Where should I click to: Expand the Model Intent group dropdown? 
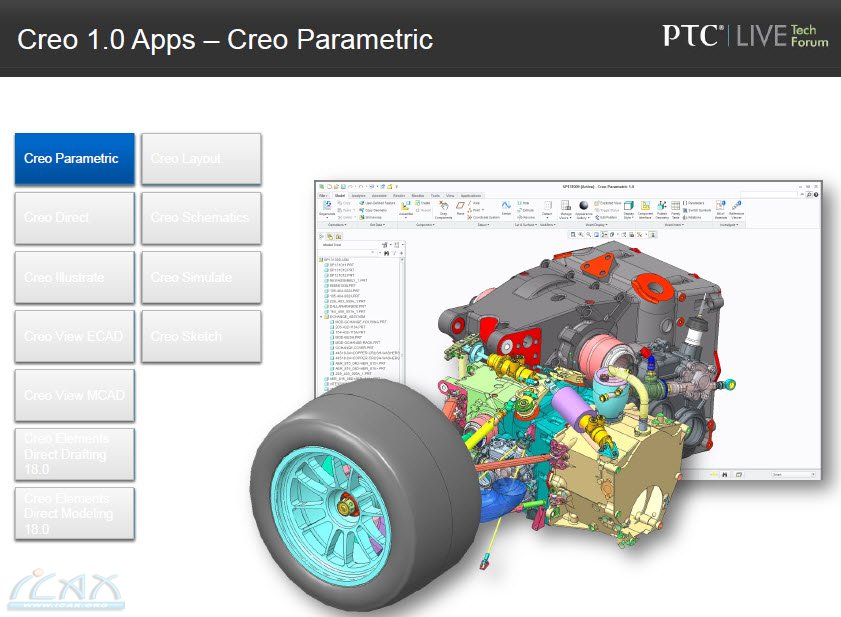click(674, 225)
